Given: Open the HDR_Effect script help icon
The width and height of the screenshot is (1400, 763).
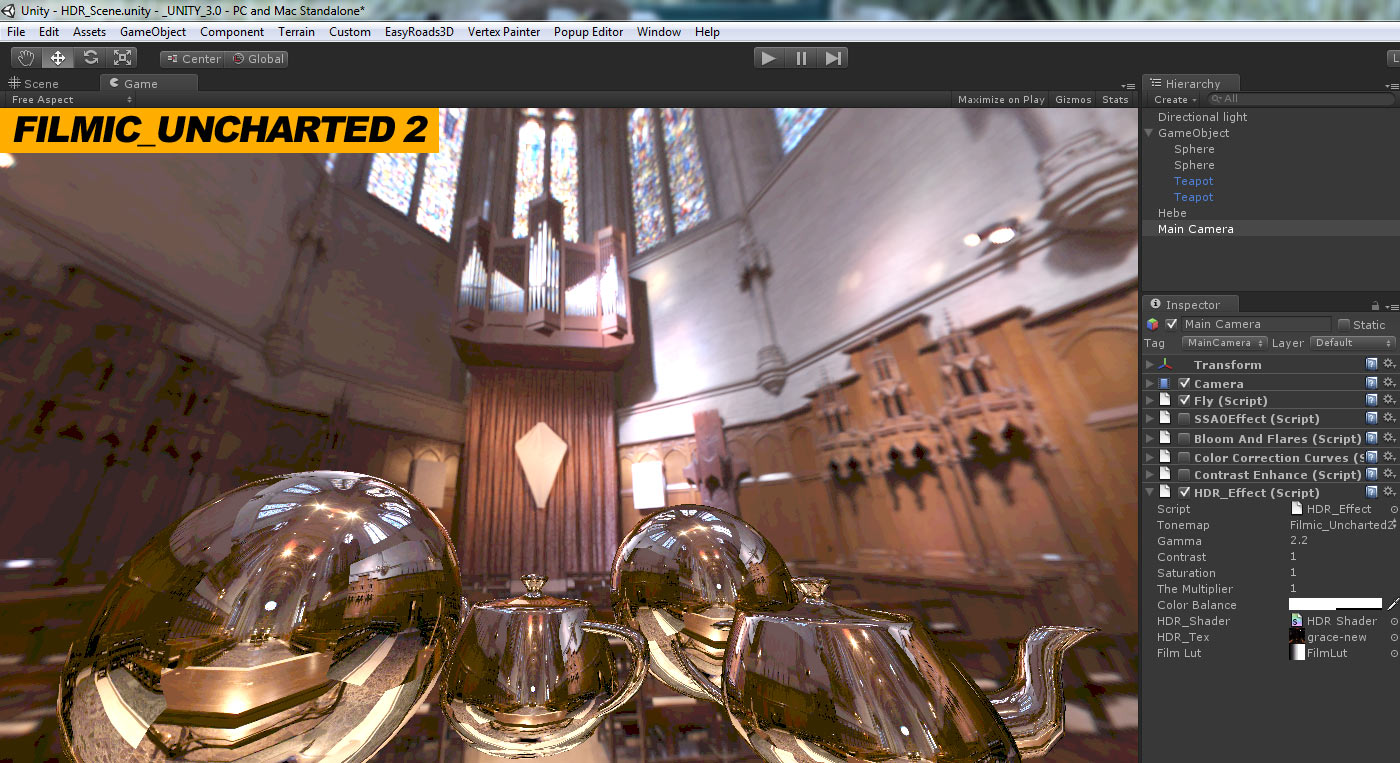Looking at the screenshot, I should pos(1372,492).
